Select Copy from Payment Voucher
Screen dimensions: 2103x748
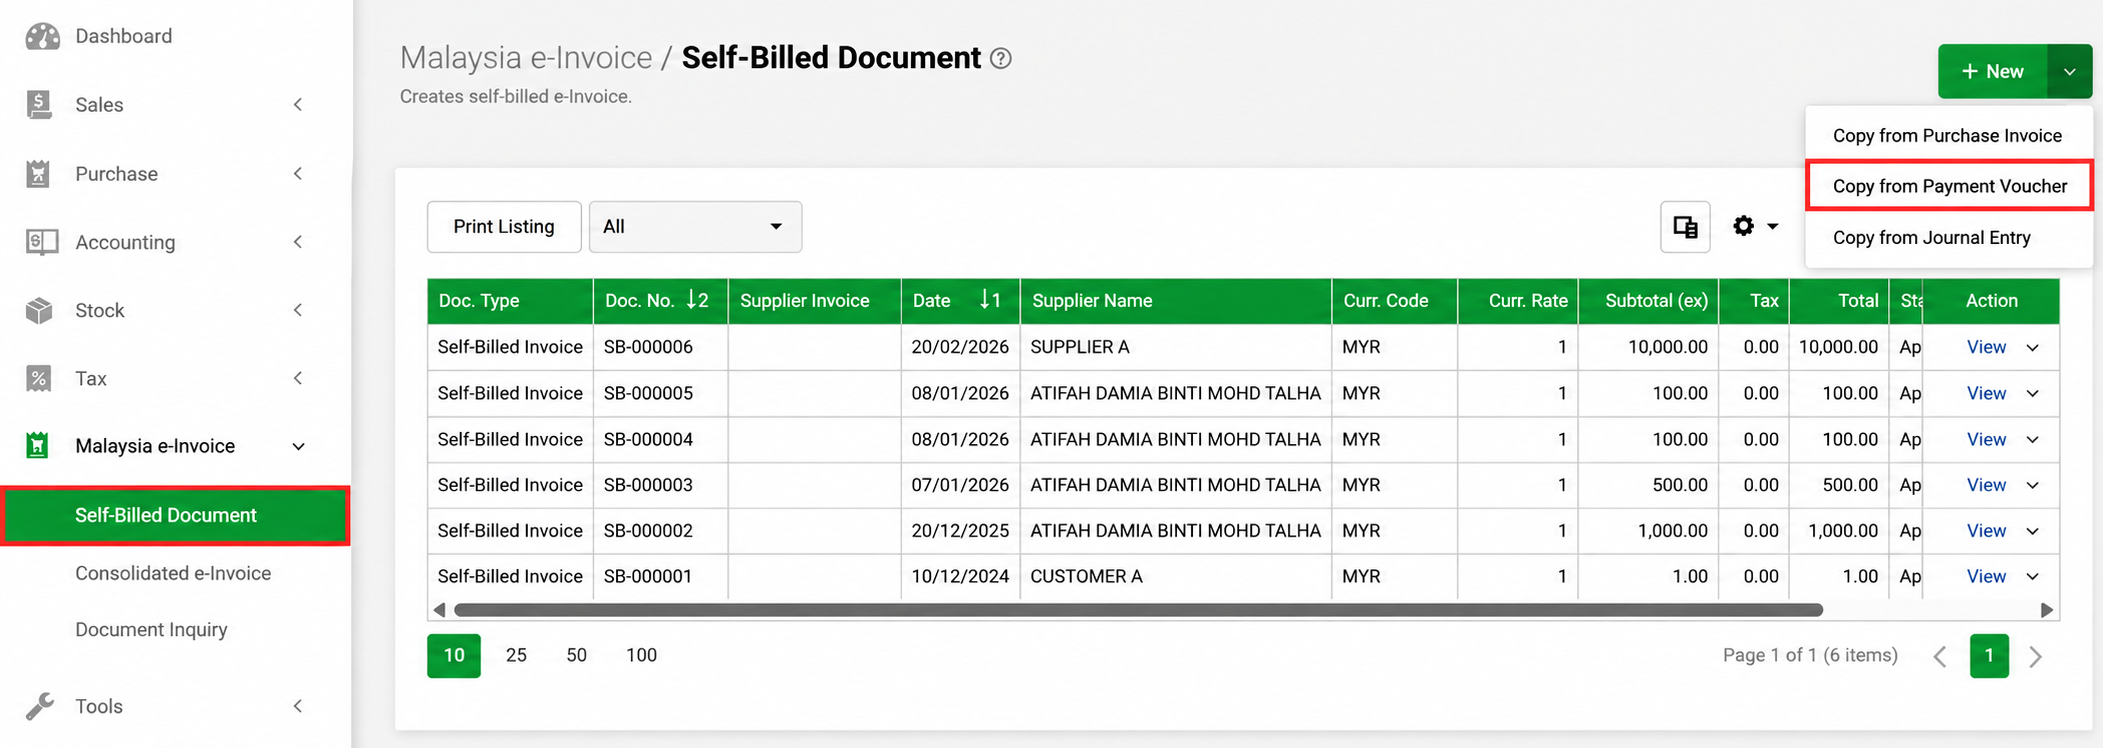point(1950,186)
